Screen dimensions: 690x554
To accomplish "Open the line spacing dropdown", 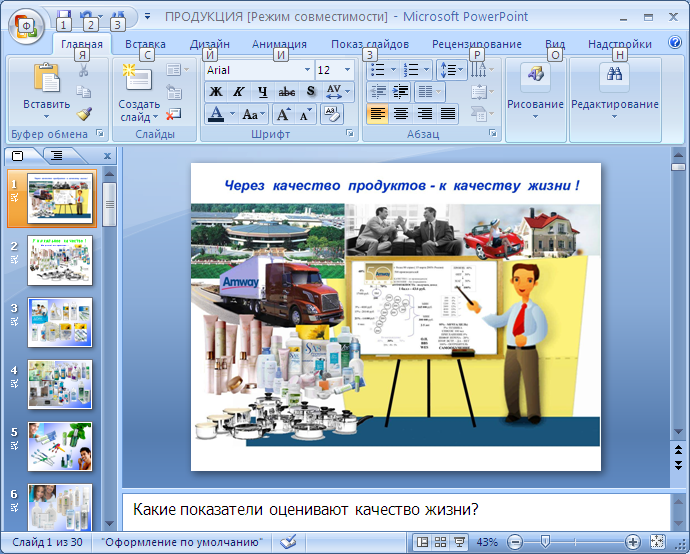I will tap(452, 70).
